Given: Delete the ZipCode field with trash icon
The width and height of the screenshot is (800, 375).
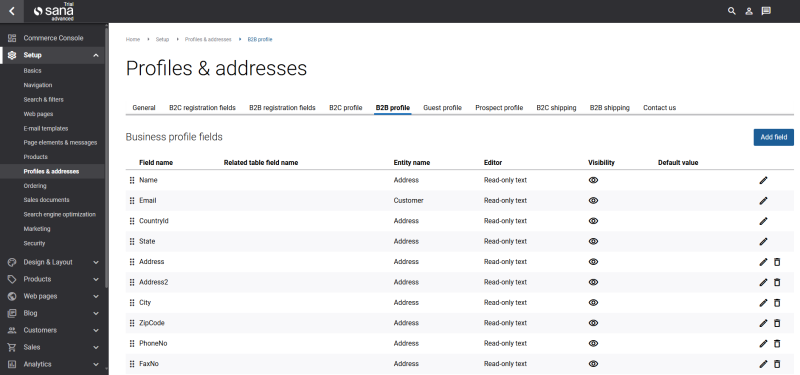Looking at the screenshot, I should tap(777, 323).
